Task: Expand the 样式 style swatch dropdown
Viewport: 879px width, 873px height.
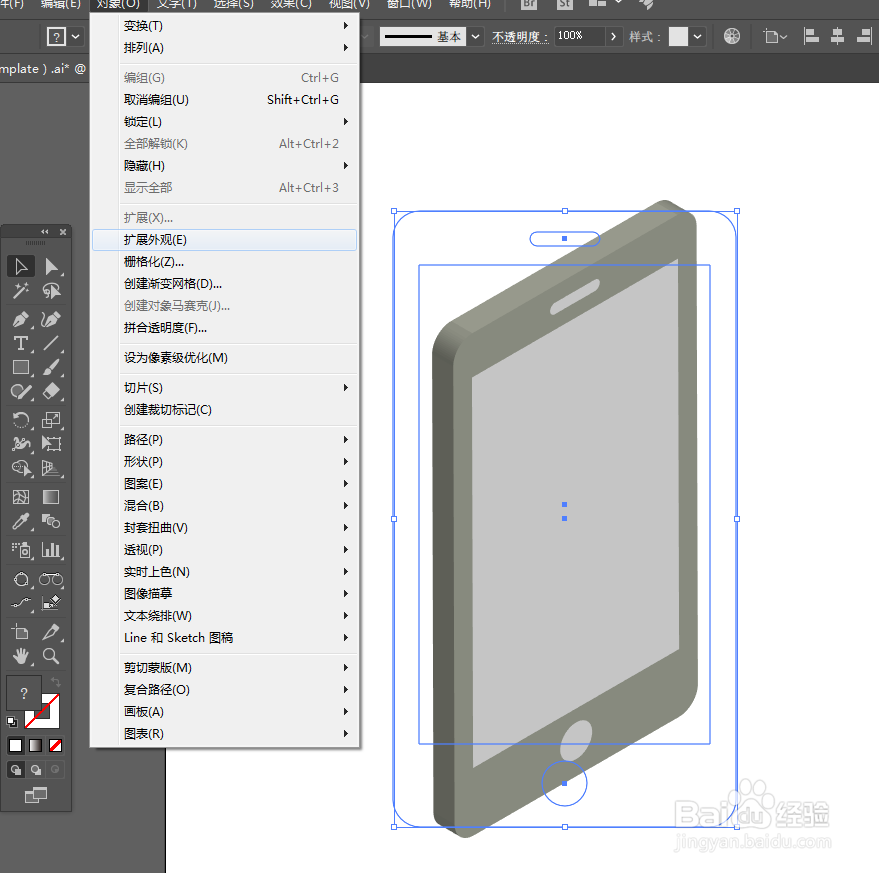Action: click(697, 37)
